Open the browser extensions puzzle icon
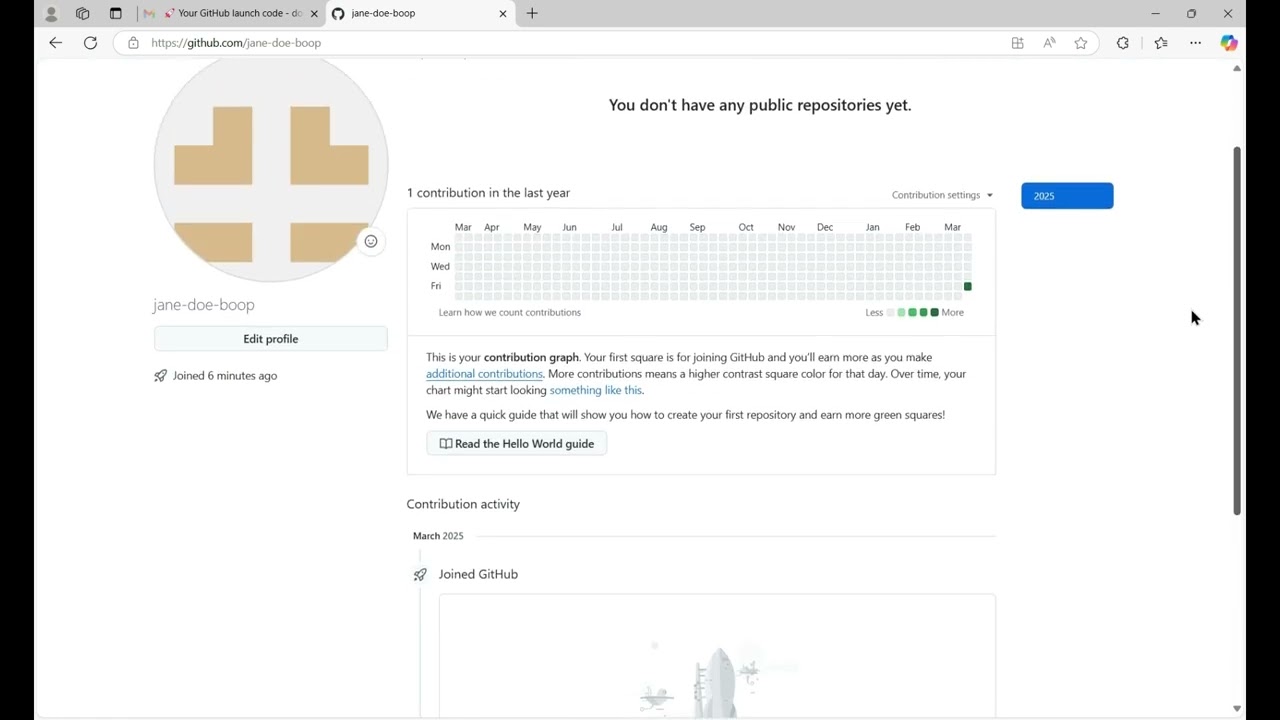The height and width of the screenshot is (720, 1280). (x=1123, y=43)
